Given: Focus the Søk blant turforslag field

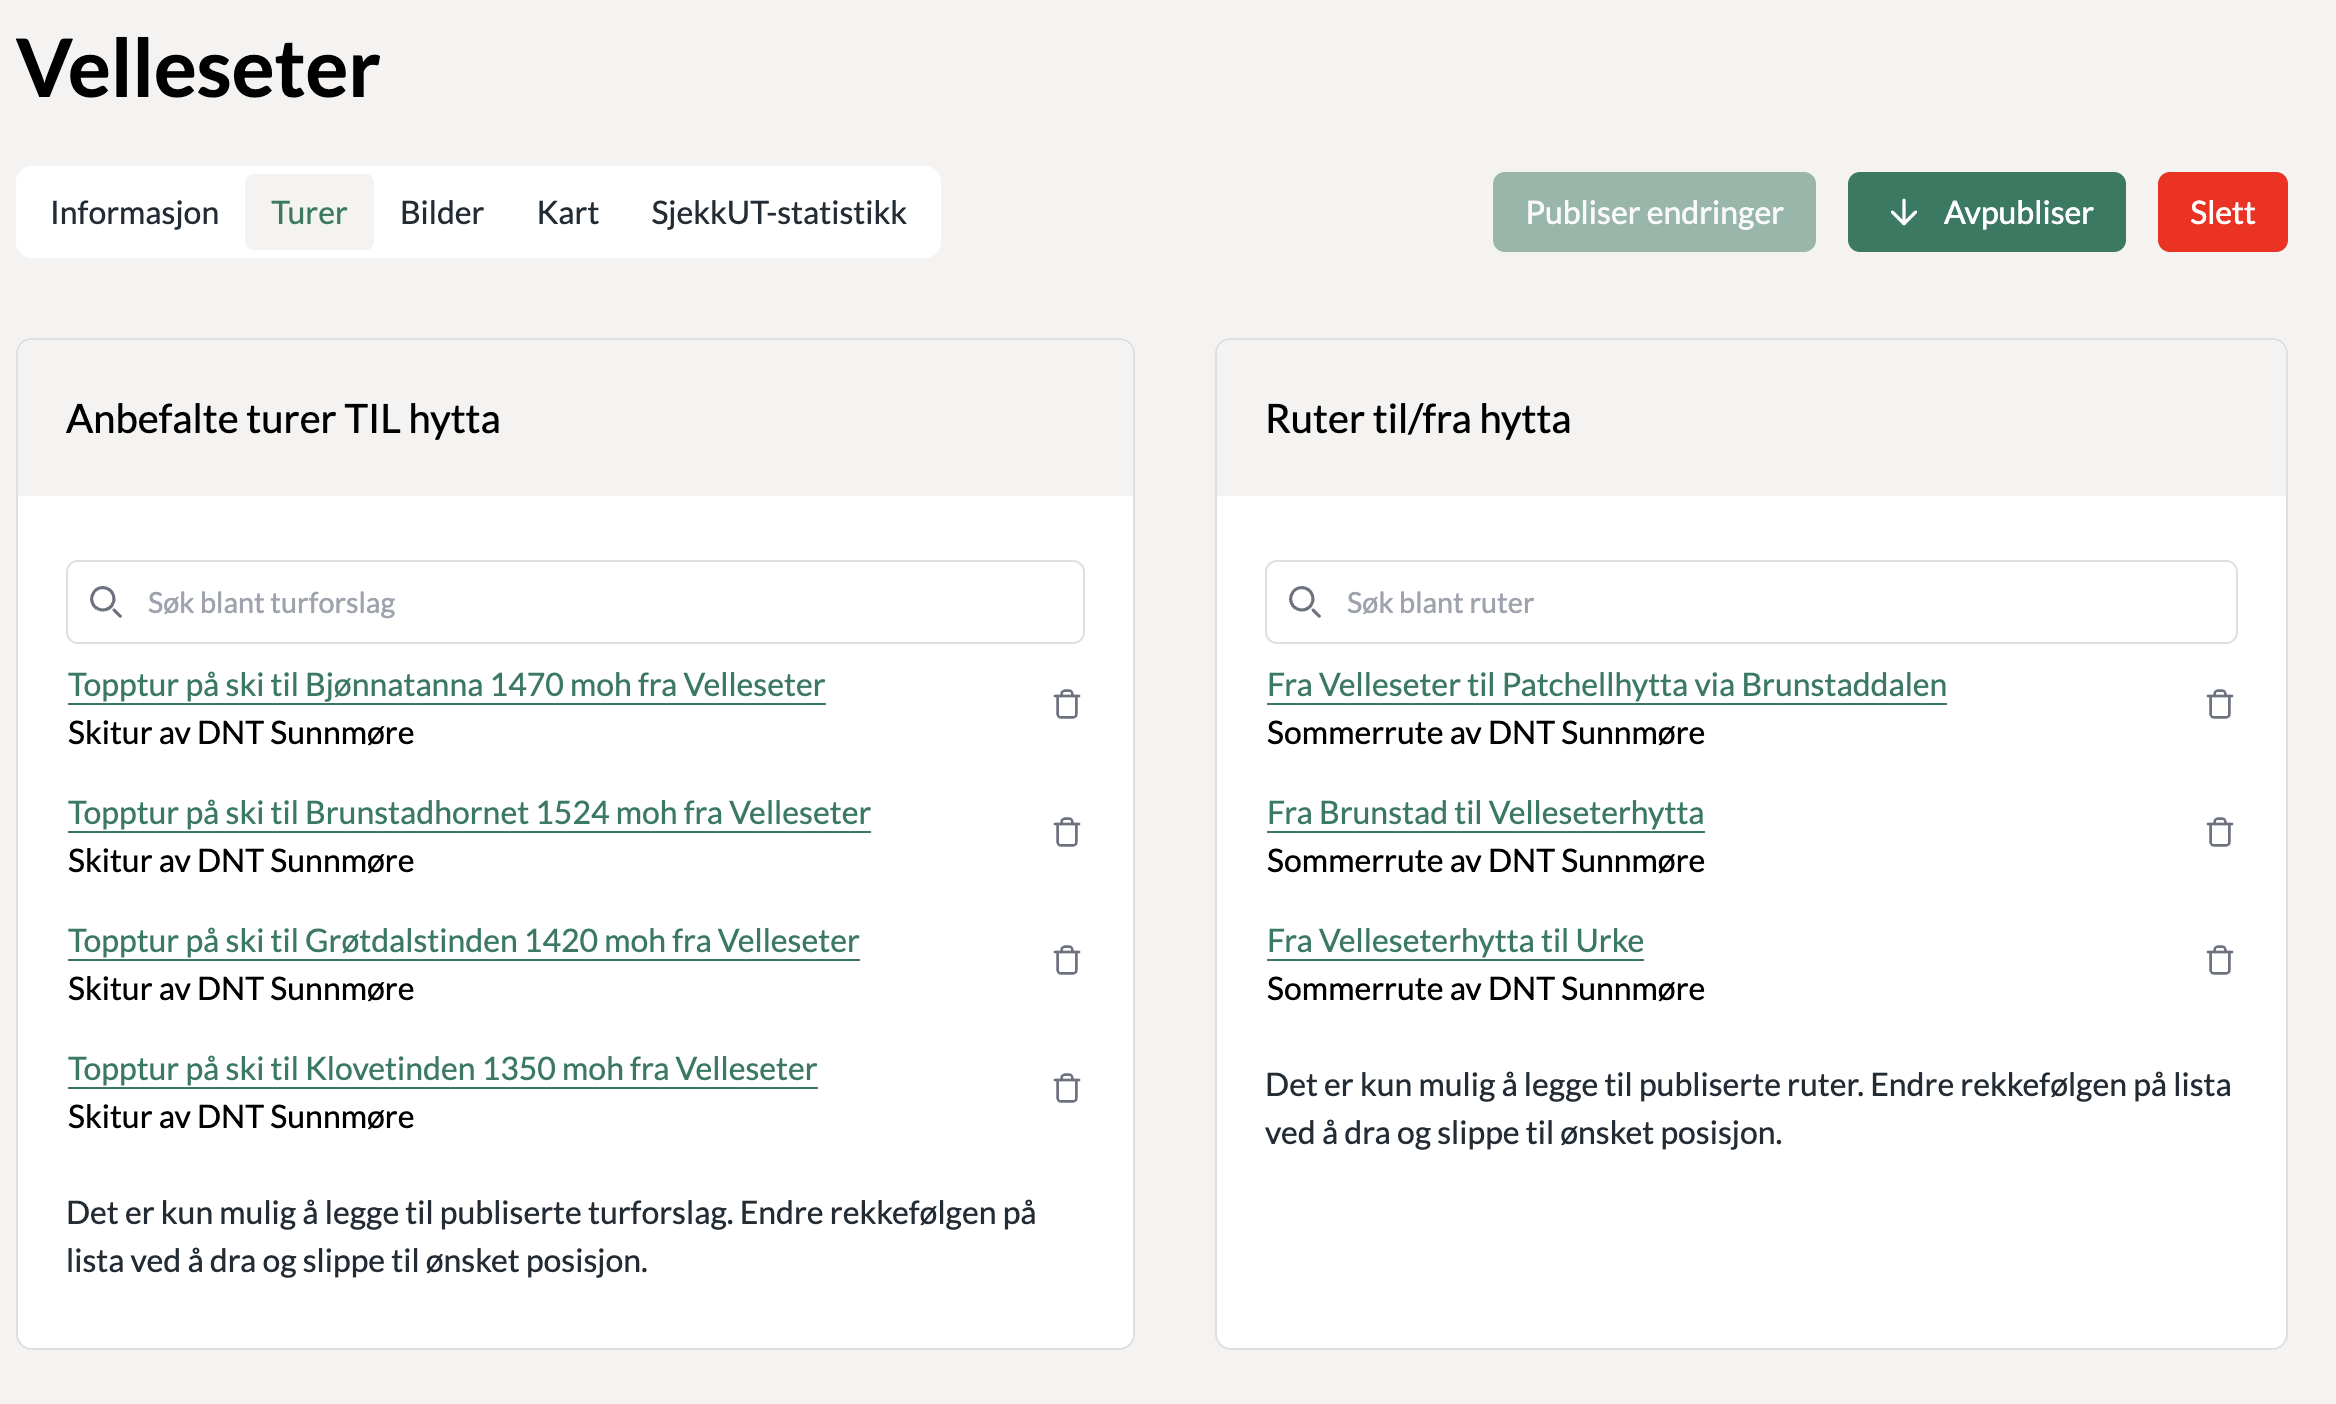Looking at the screenshot, I should 600,602.
